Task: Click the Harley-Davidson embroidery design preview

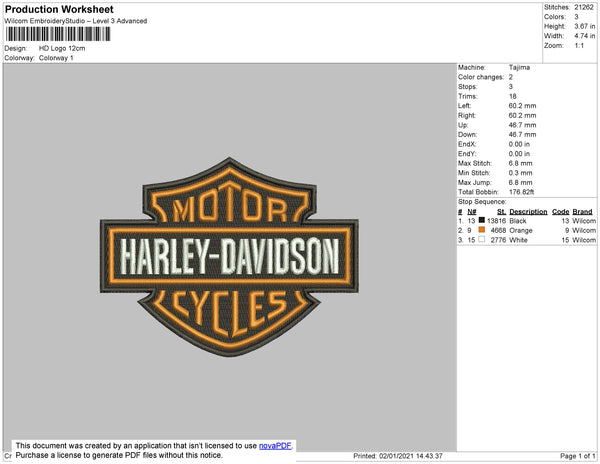Action: [x=229, y=257]
